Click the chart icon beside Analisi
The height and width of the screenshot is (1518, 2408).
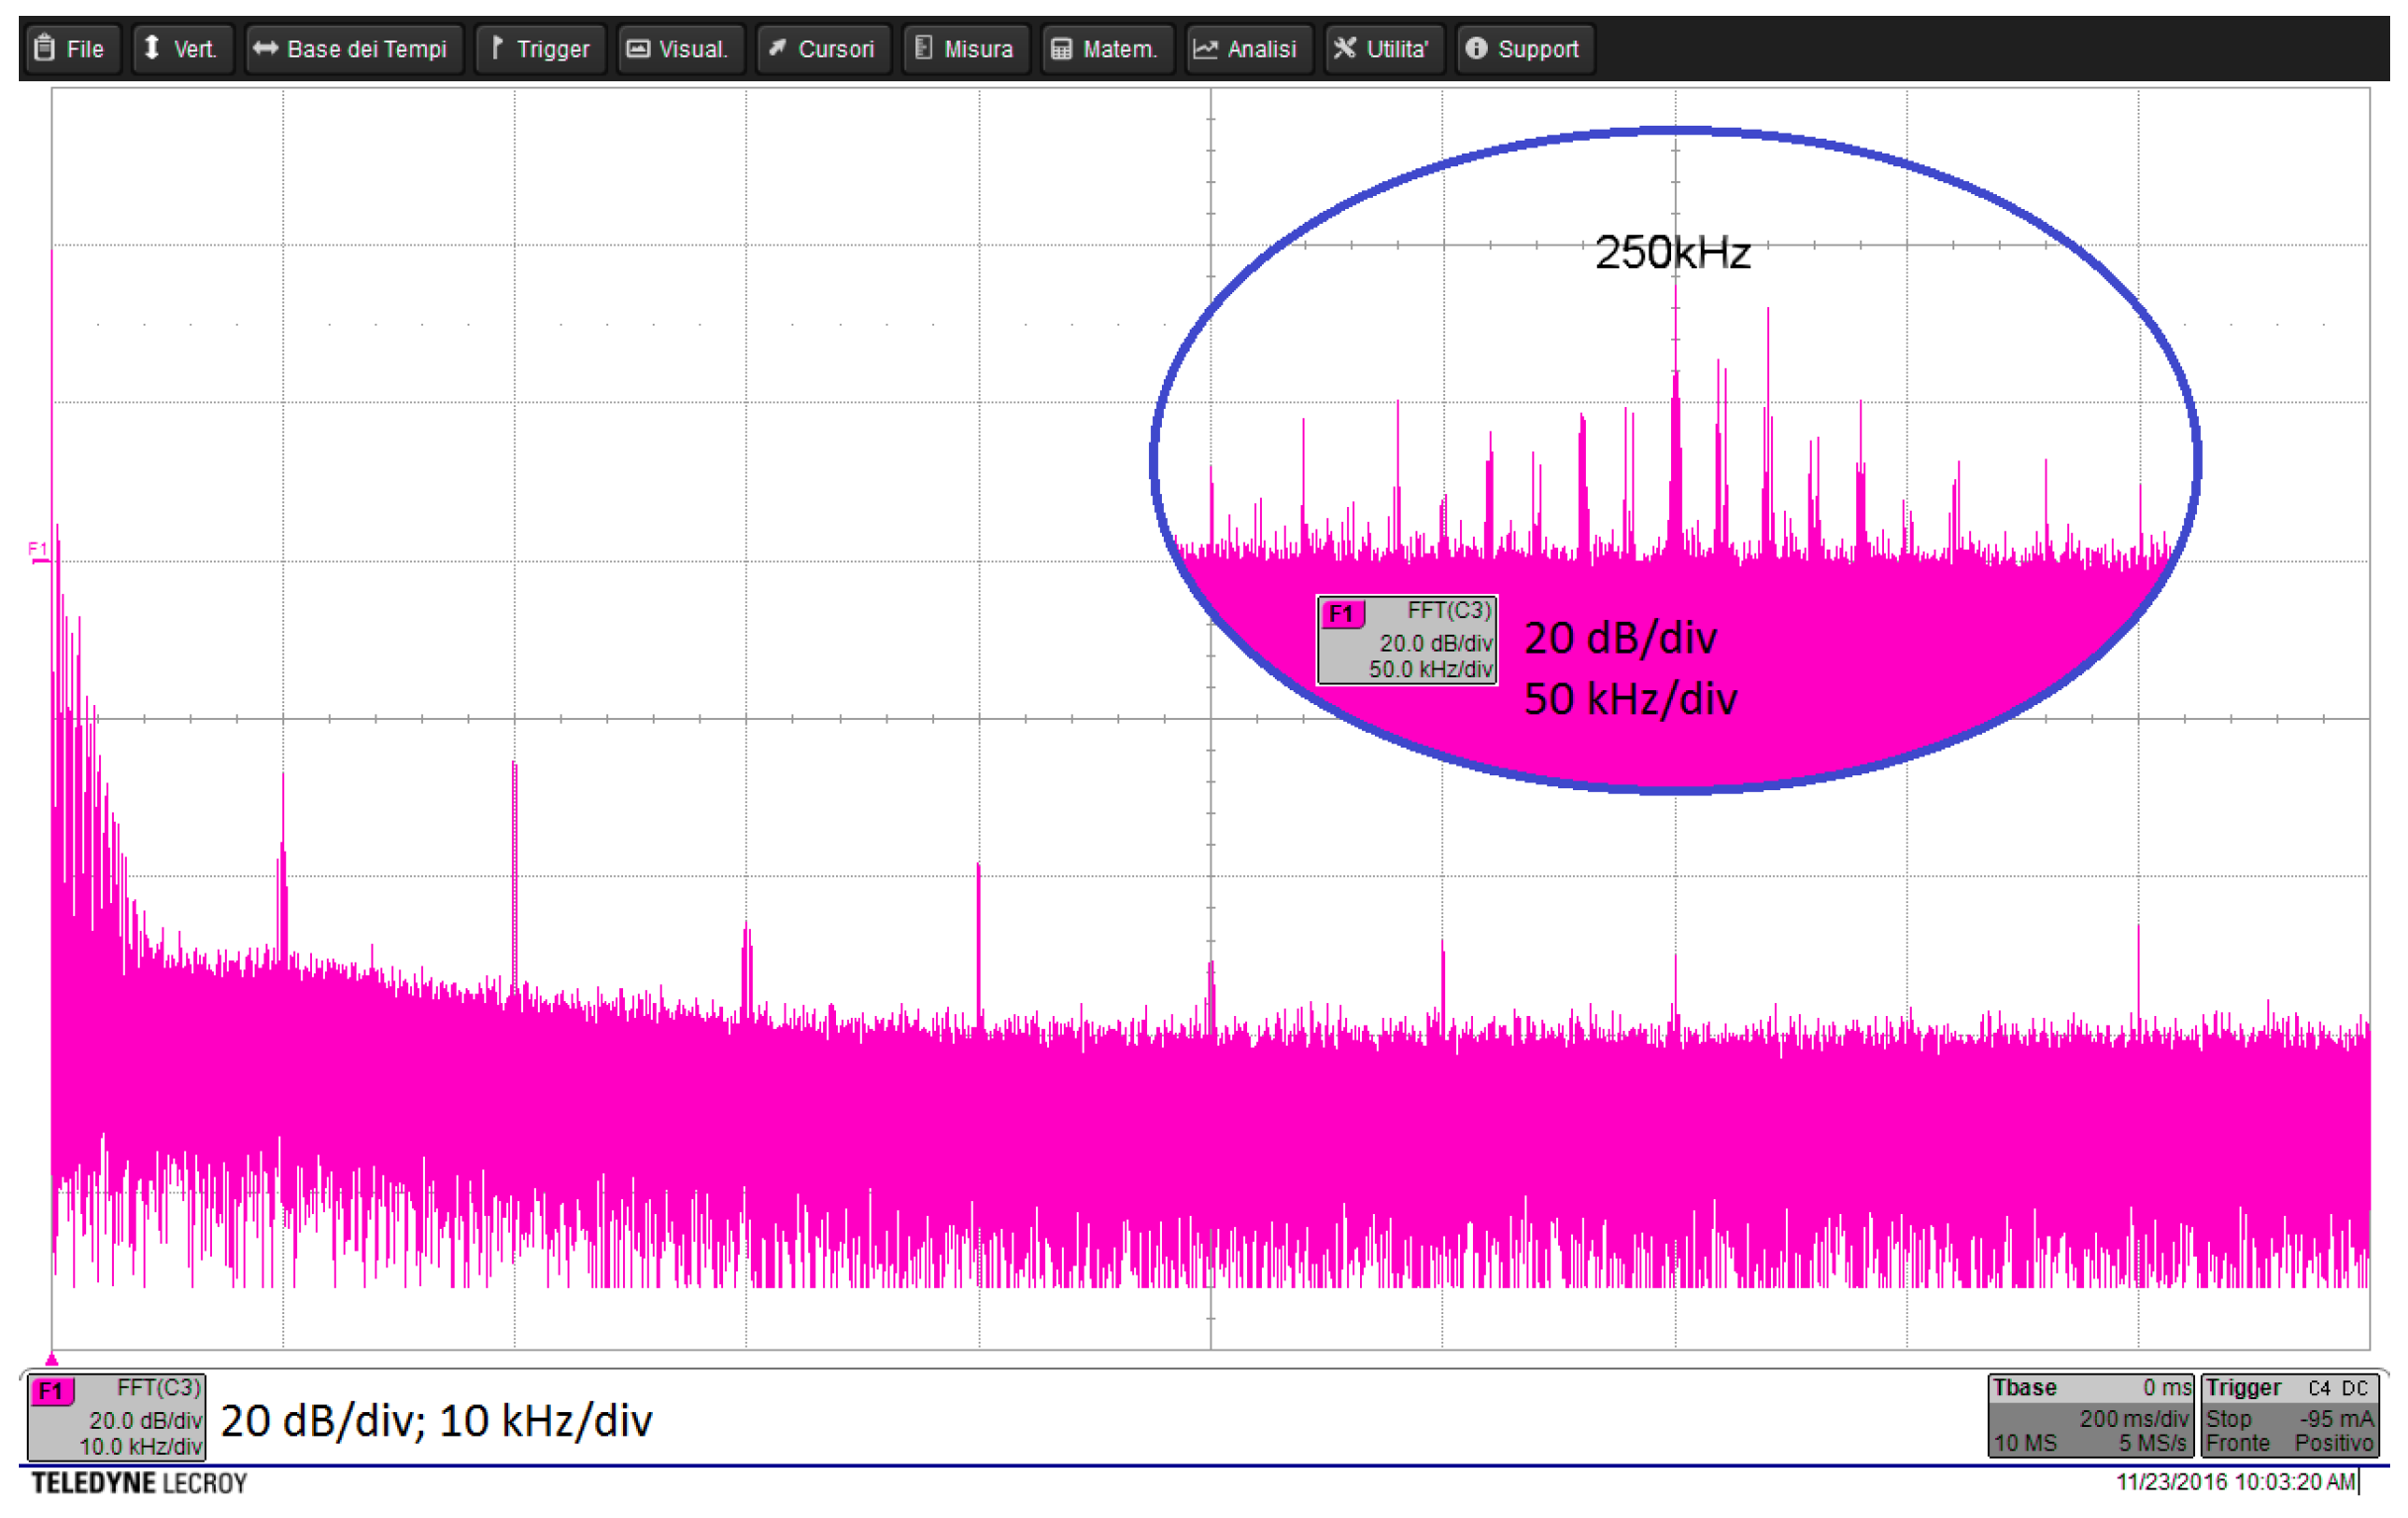click(x=1206, y=48)
